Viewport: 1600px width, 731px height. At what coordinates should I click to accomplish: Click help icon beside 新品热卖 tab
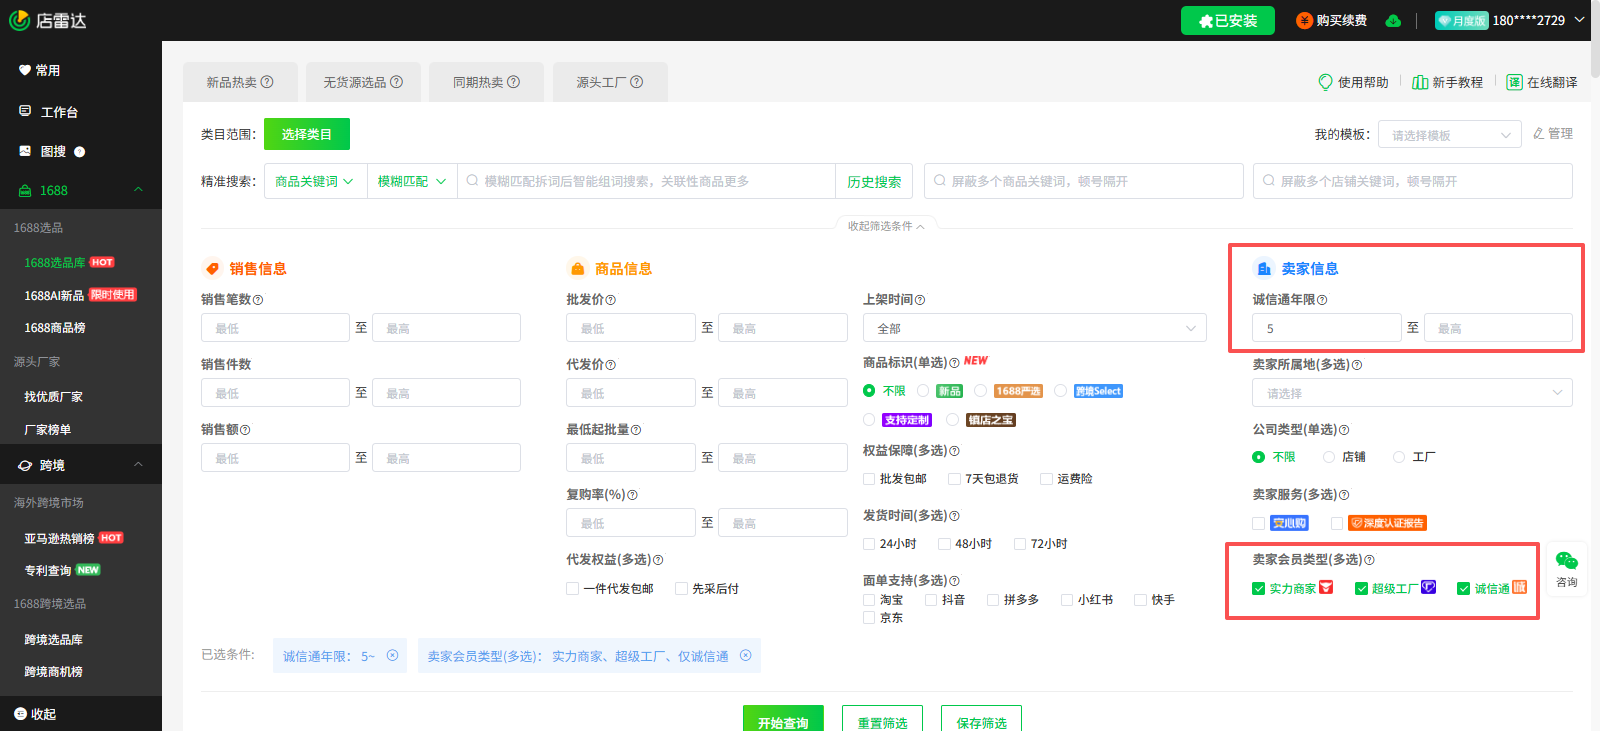click(267, 82)
